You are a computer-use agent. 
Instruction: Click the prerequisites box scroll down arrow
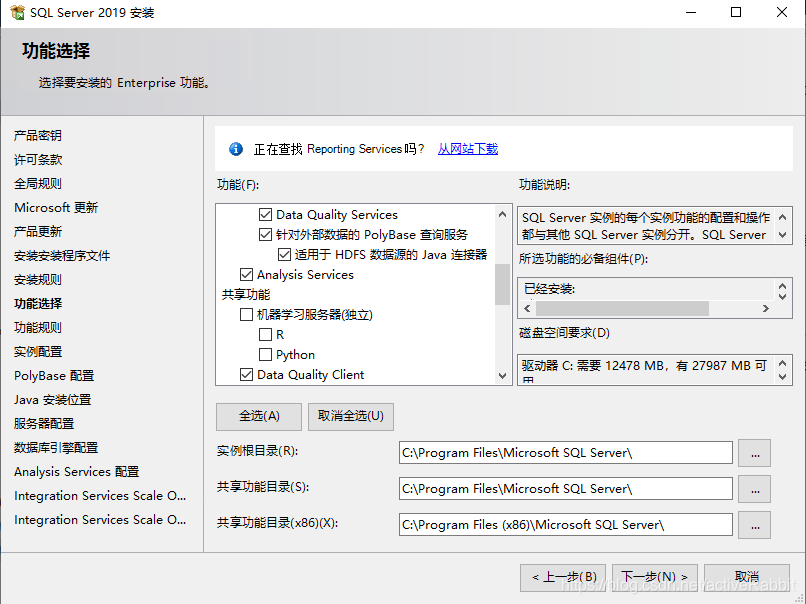(x=782, y=296)
